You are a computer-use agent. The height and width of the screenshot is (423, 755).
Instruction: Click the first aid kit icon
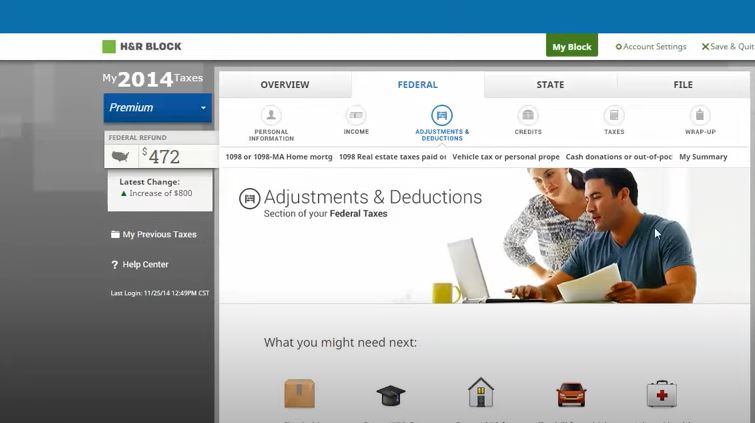click(662, 394)
